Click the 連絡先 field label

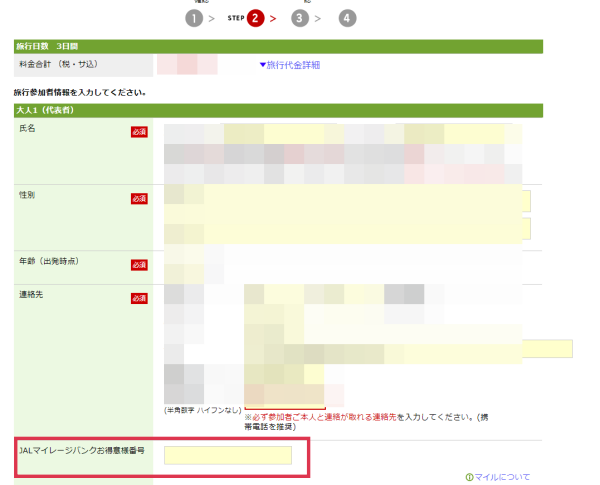coord(32,295)
